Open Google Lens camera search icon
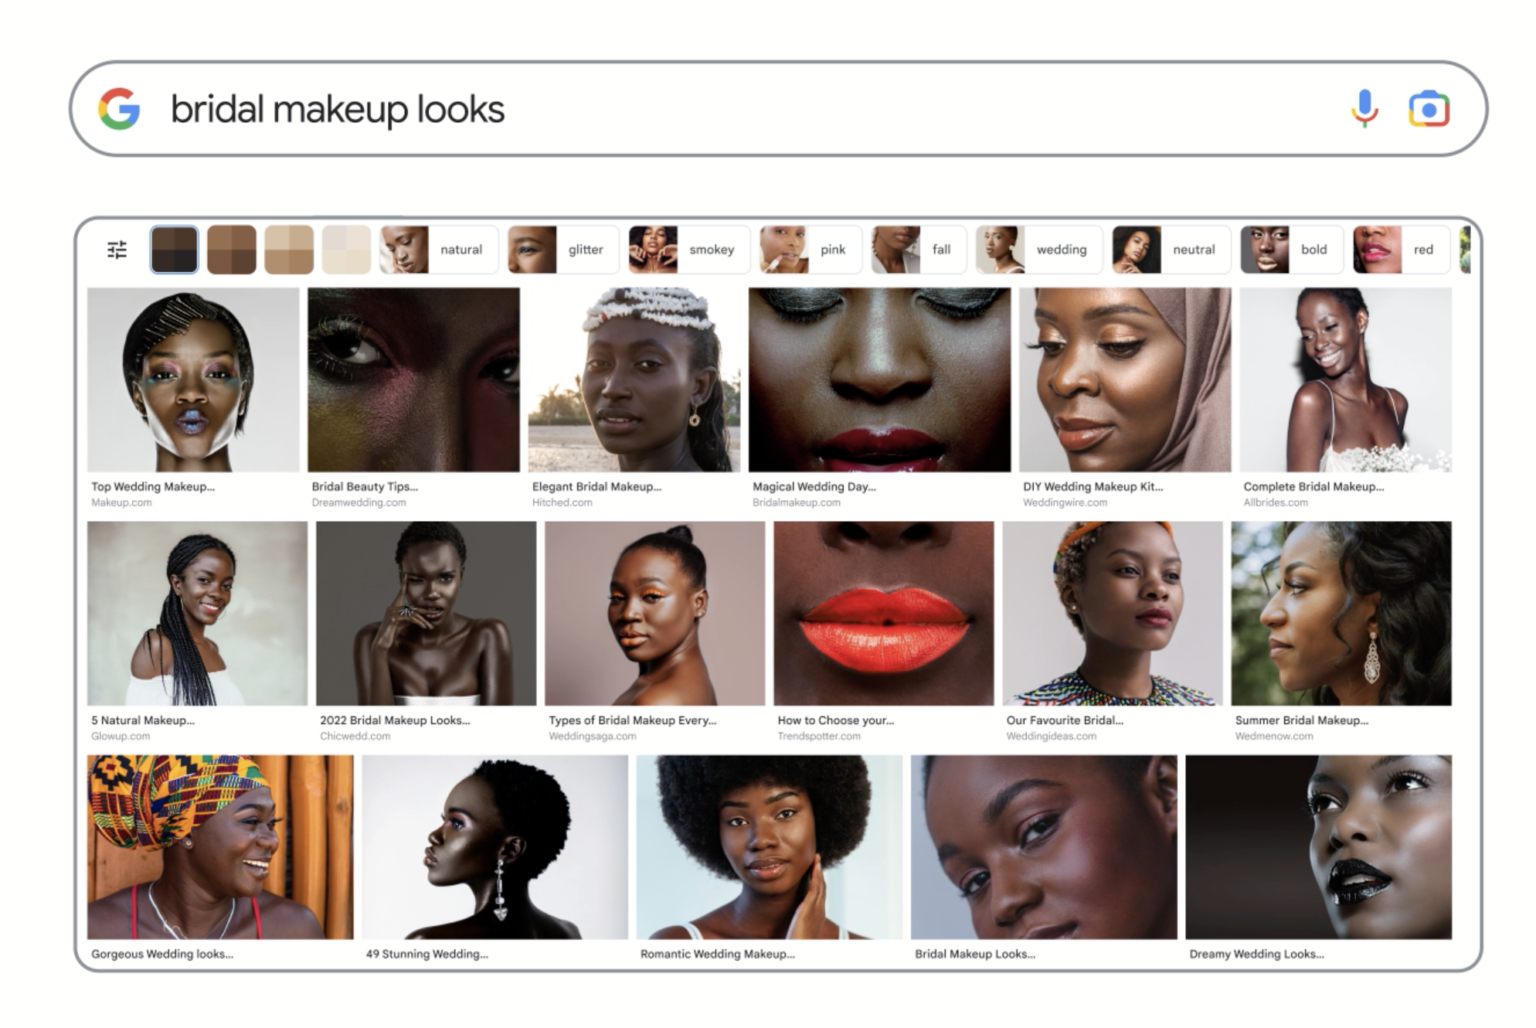 click(x=1428, y=109)
